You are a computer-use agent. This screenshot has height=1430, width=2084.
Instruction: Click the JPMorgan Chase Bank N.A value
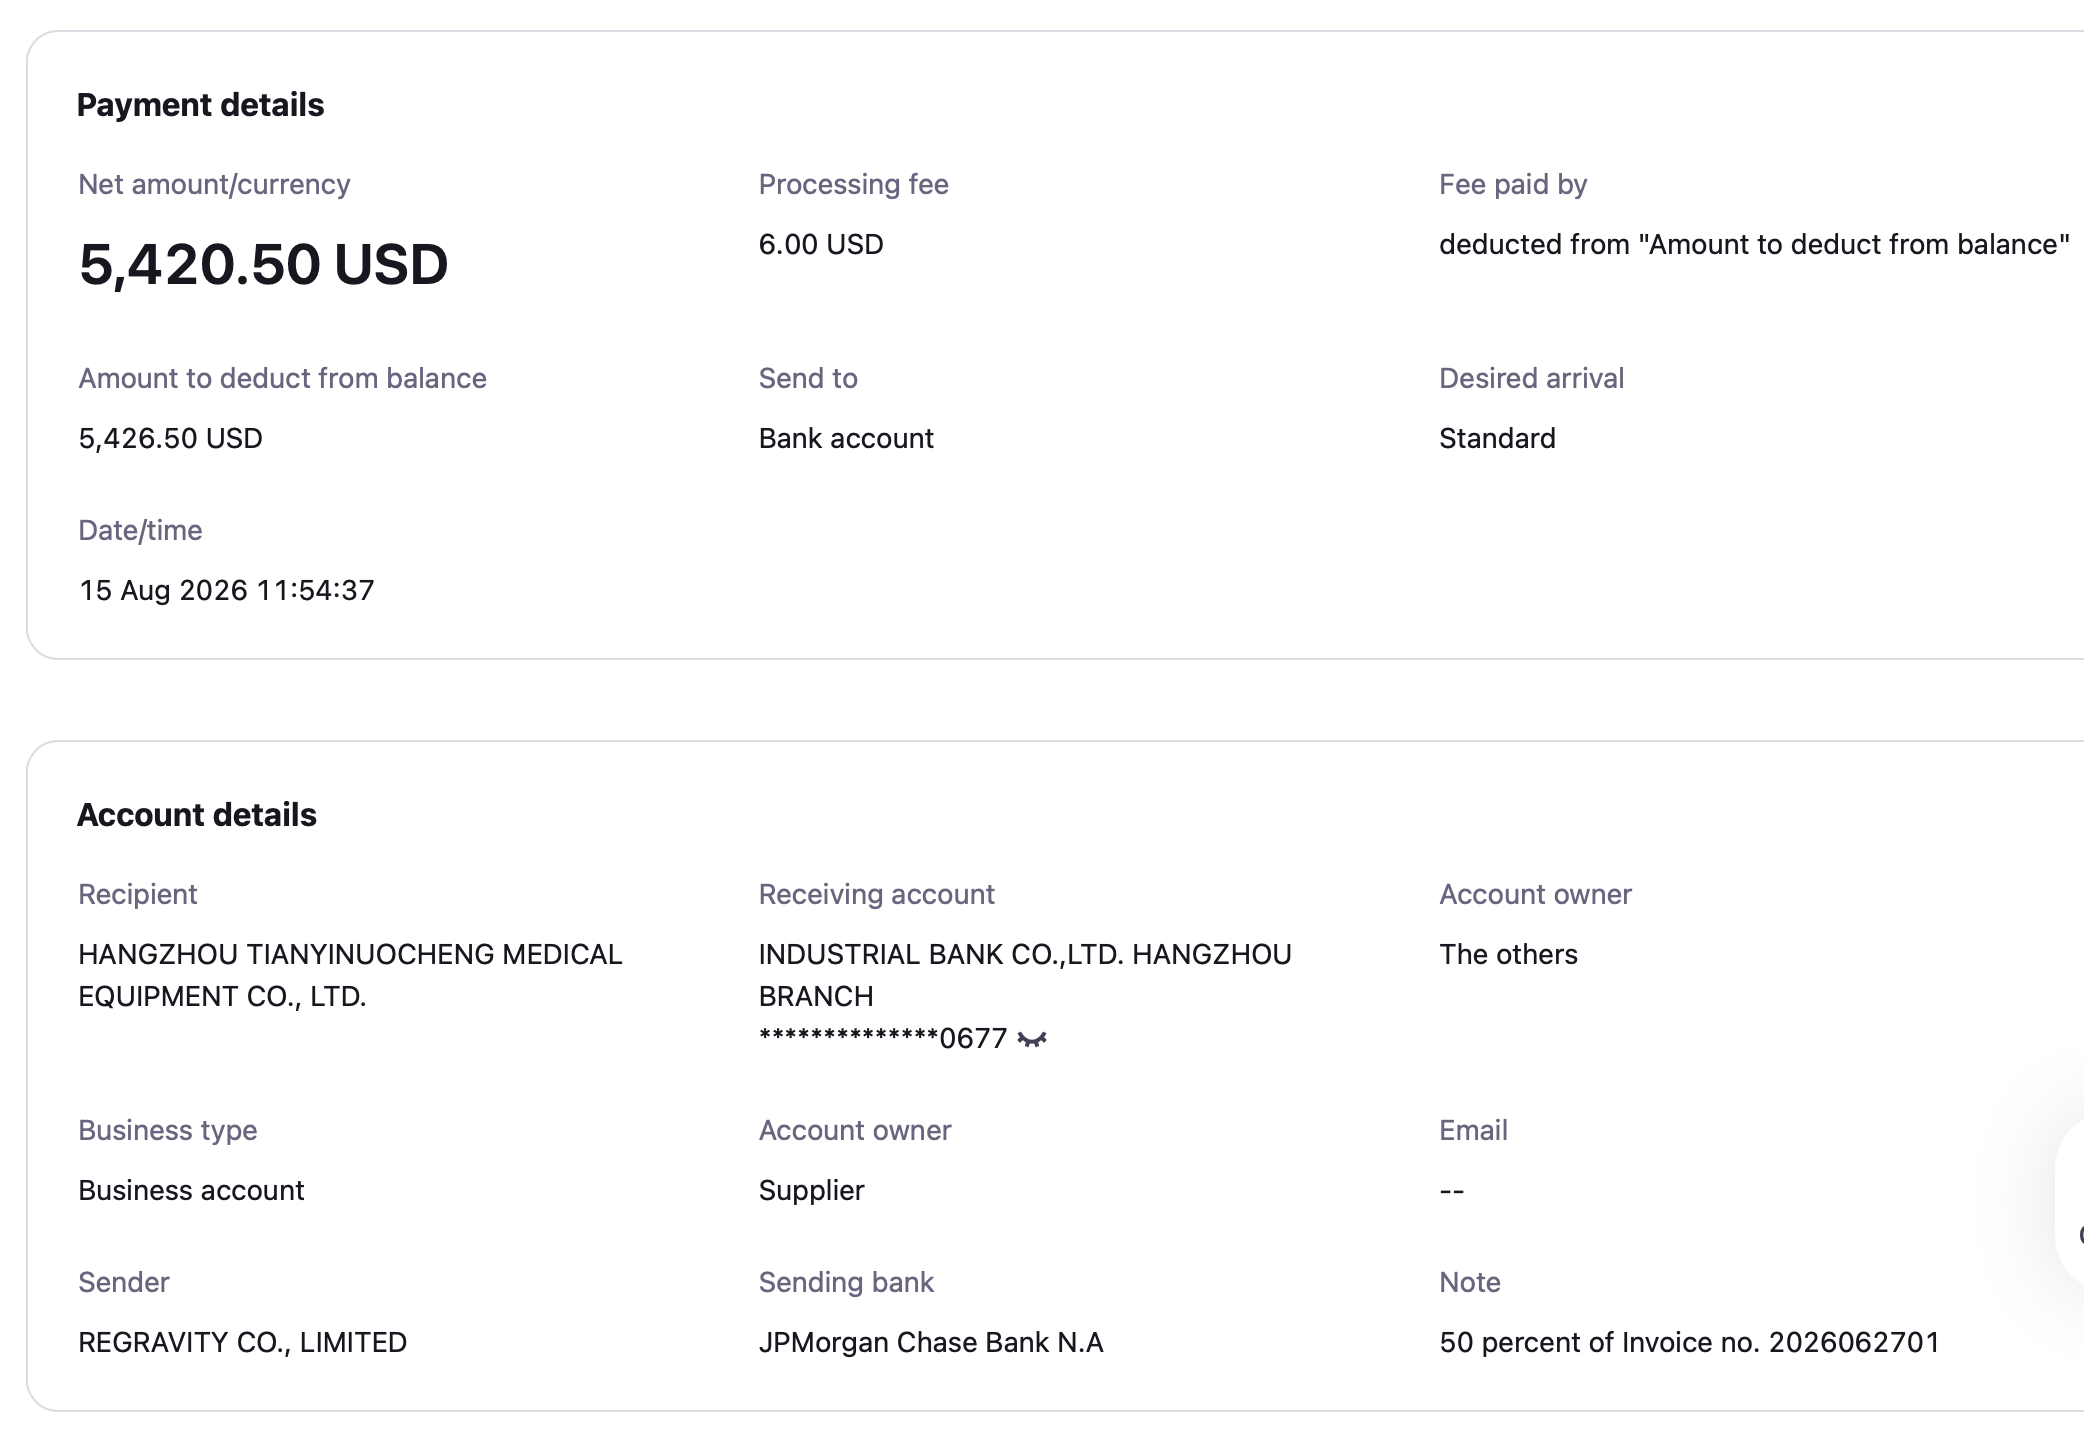(x=931, y=1342)
